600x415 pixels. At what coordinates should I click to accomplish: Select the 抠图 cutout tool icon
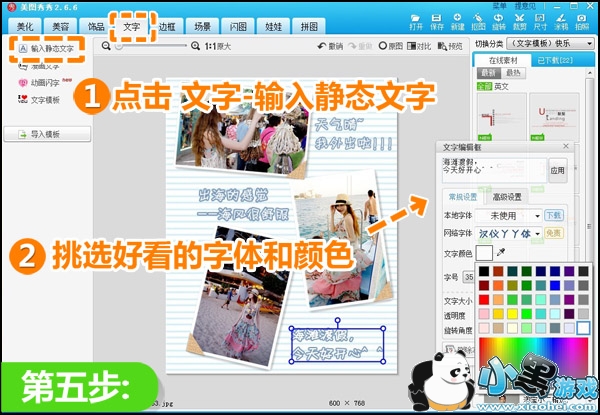point(478,22)
